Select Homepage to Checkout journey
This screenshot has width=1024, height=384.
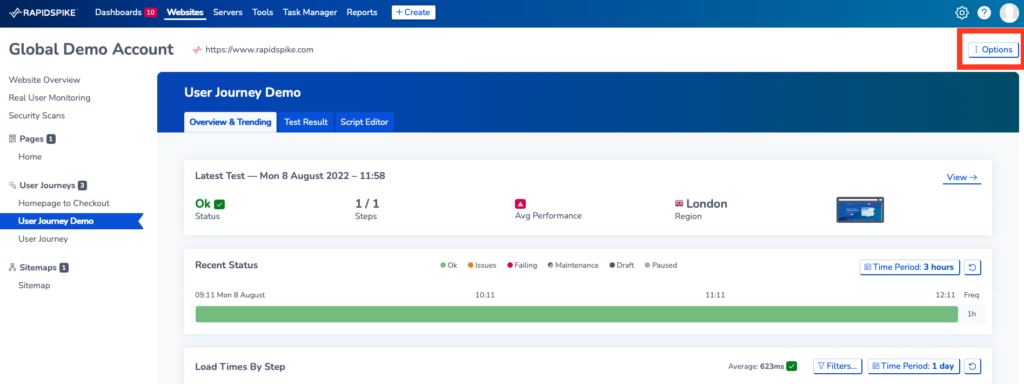coord(64,203)
